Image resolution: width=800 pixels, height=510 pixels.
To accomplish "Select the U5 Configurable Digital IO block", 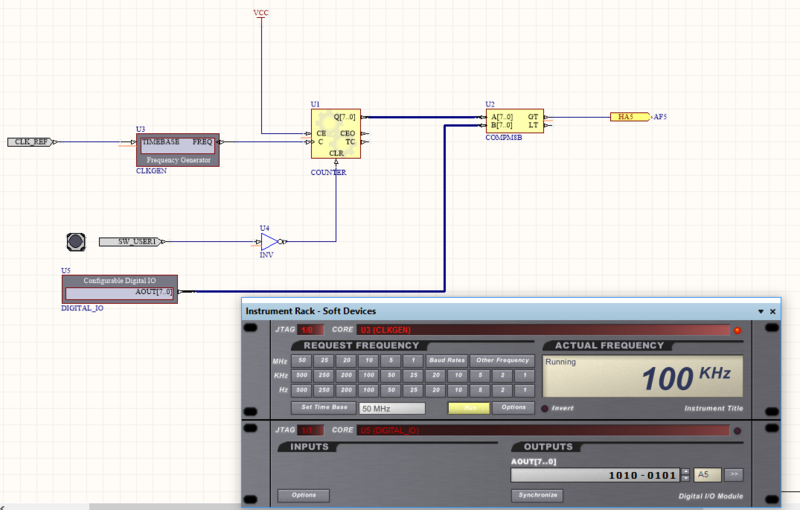I will 119,287.
